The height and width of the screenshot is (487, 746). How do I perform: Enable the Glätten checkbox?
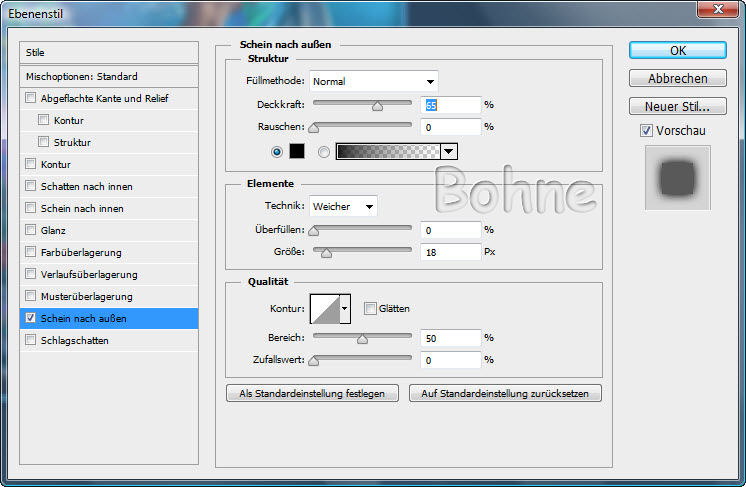(x=370, y=309)
